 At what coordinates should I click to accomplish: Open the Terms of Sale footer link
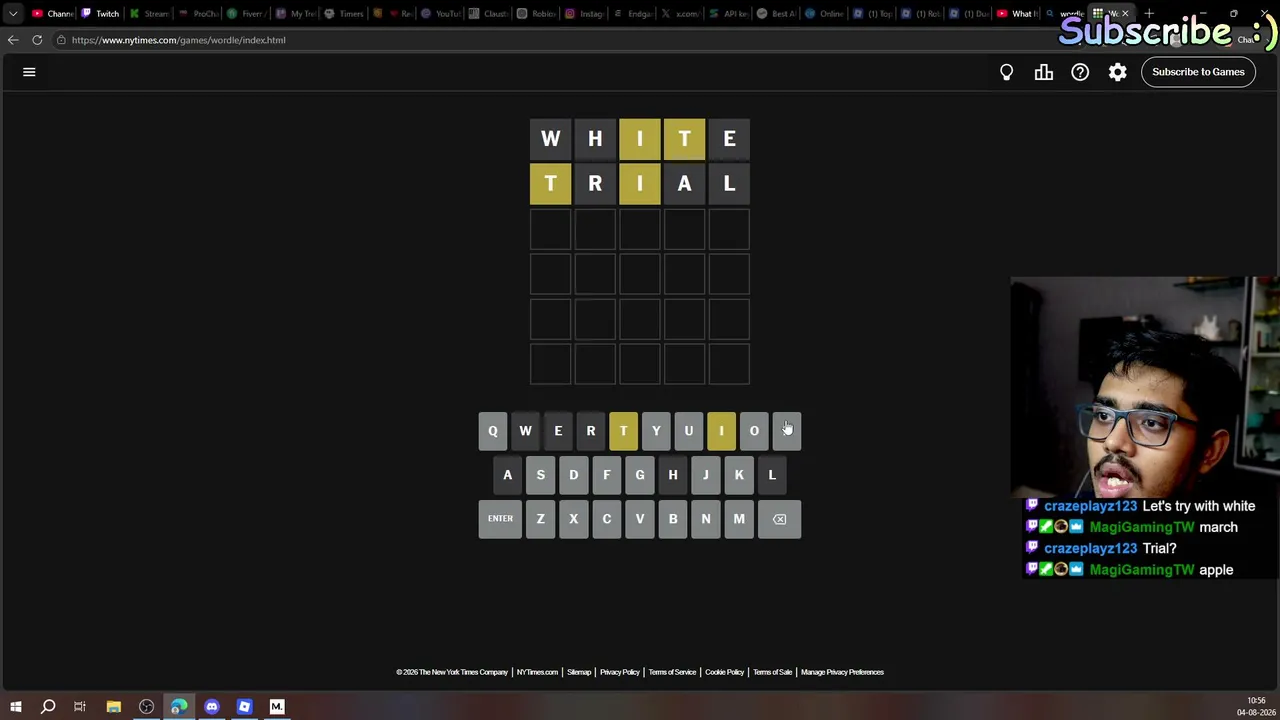pyautogui.click(x=773, y=672)
